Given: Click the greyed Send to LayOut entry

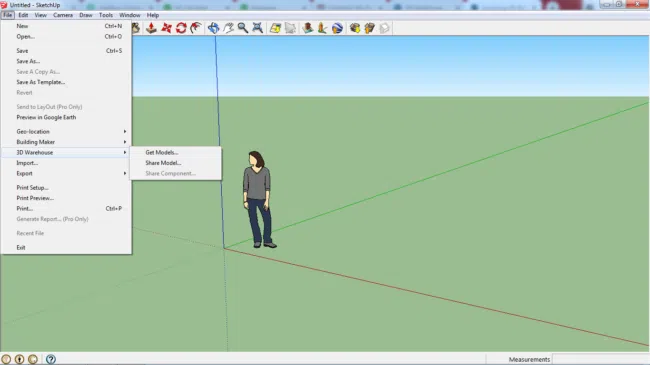Looking at the screenshot, I should [x=66, y=107].
